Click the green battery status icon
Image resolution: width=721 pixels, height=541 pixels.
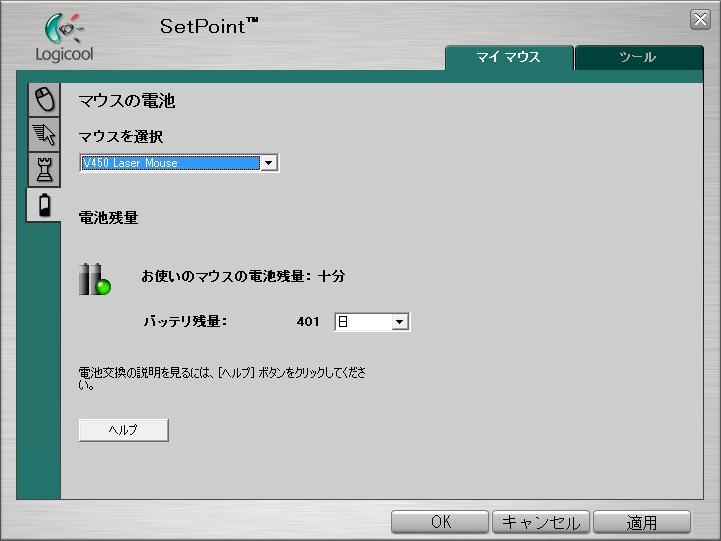pos(95,279)
